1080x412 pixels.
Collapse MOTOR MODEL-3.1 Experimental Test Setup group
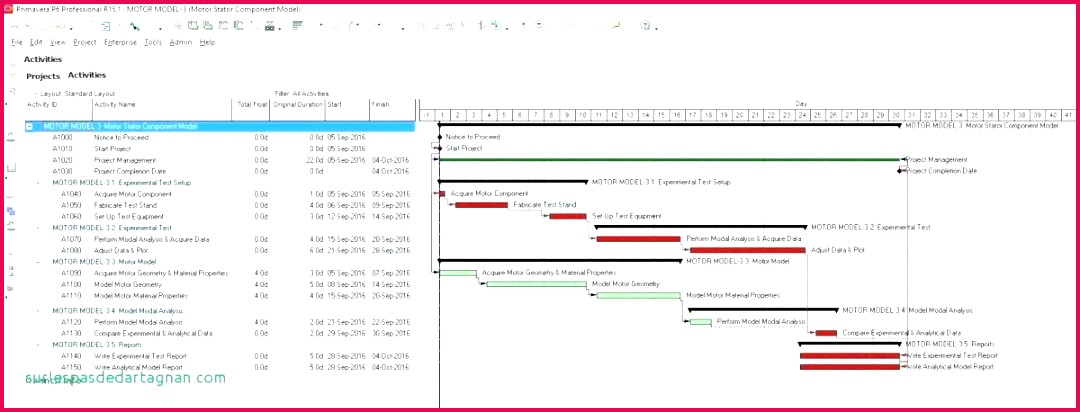click(x=38, y=183)
